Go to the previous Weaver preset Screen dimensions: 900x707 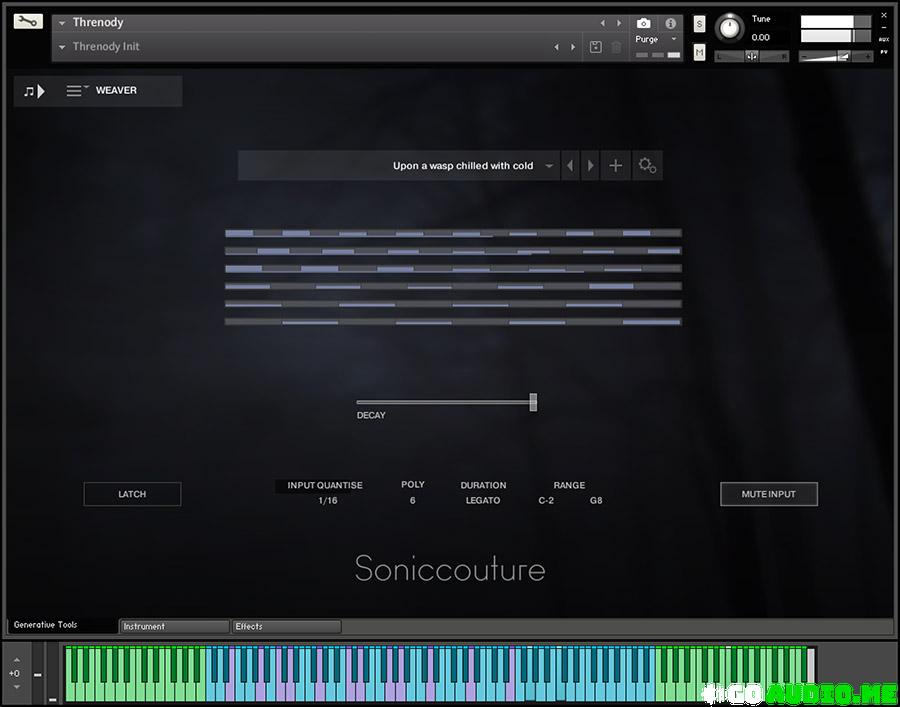point(570,166)
